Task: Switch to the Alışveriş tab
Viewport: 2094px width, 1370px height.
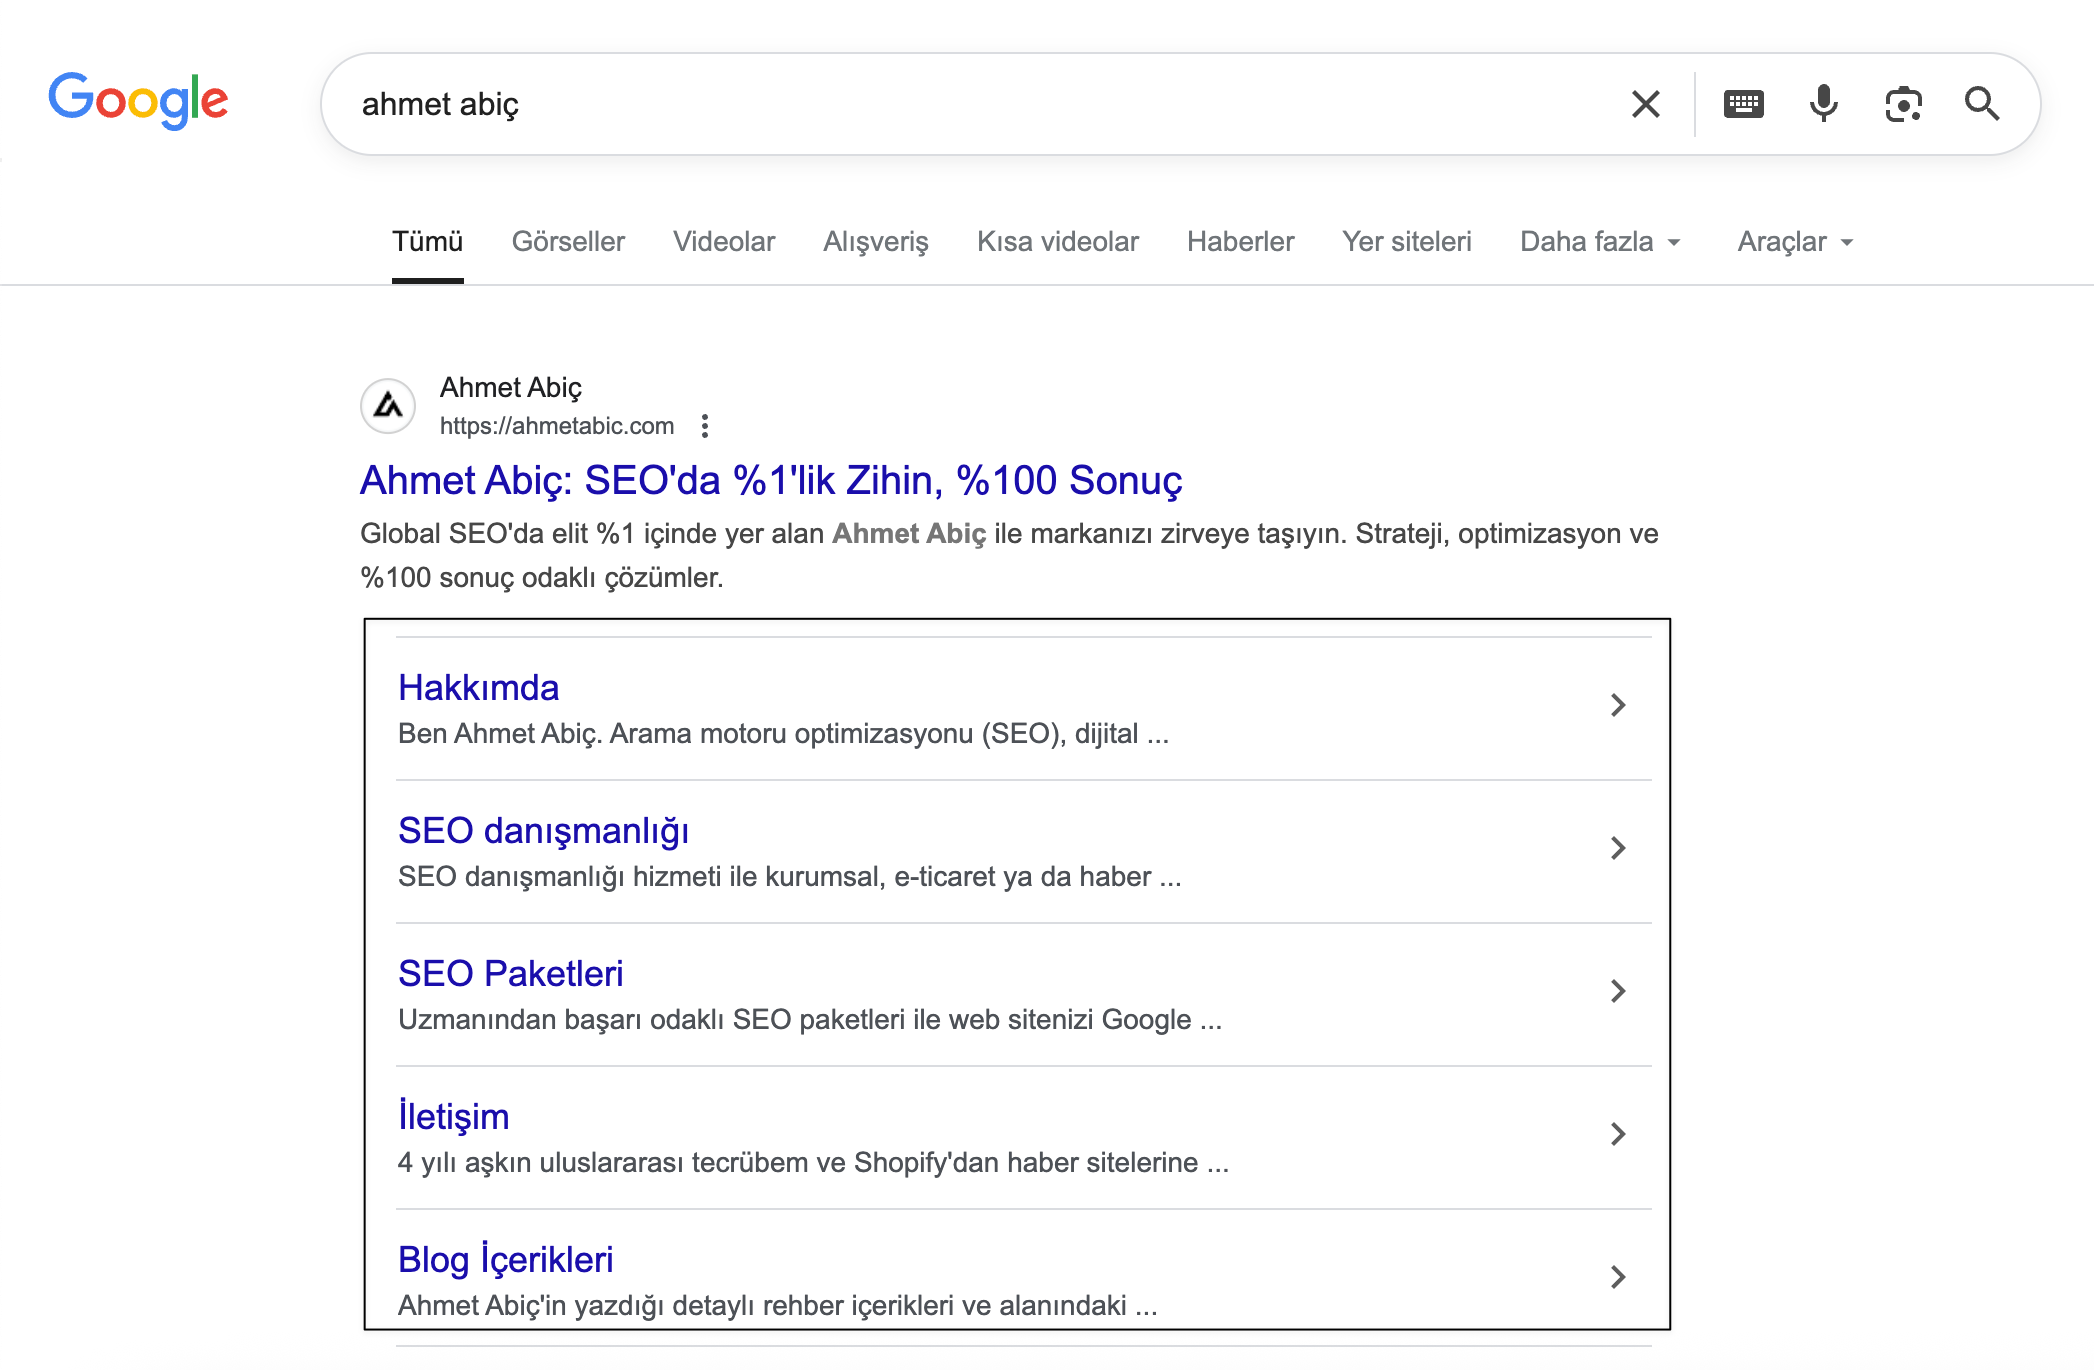Action: pyautogui.click(x=876, y=242)
